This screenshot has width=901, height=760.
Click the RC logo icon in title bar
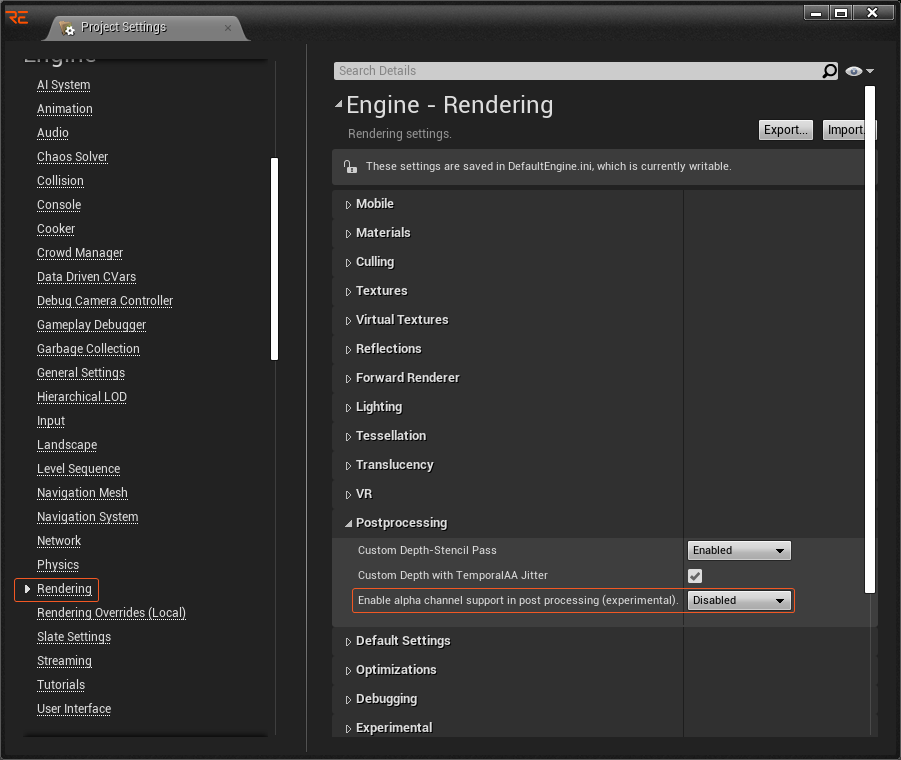pos(16,17)
